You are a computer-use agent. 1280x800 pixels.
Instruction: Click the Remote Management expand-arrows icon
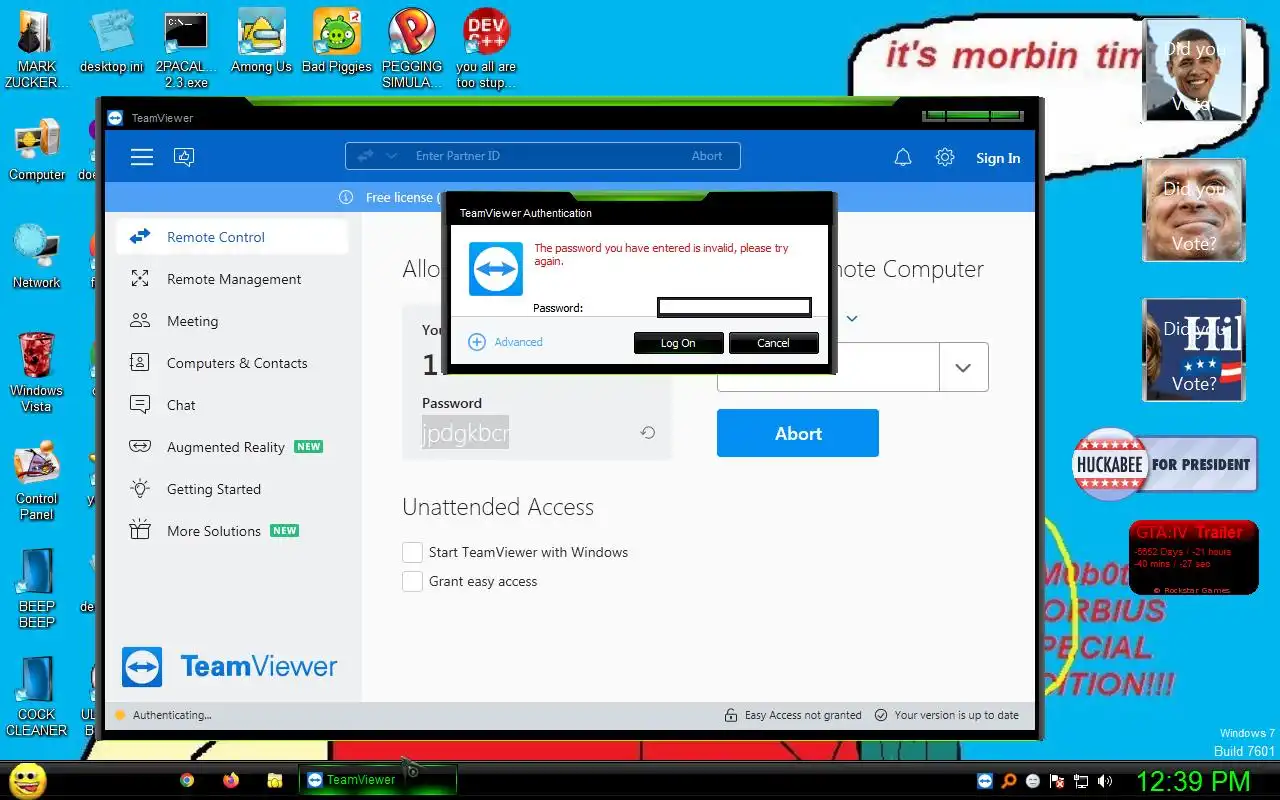(x=140, y=279)
